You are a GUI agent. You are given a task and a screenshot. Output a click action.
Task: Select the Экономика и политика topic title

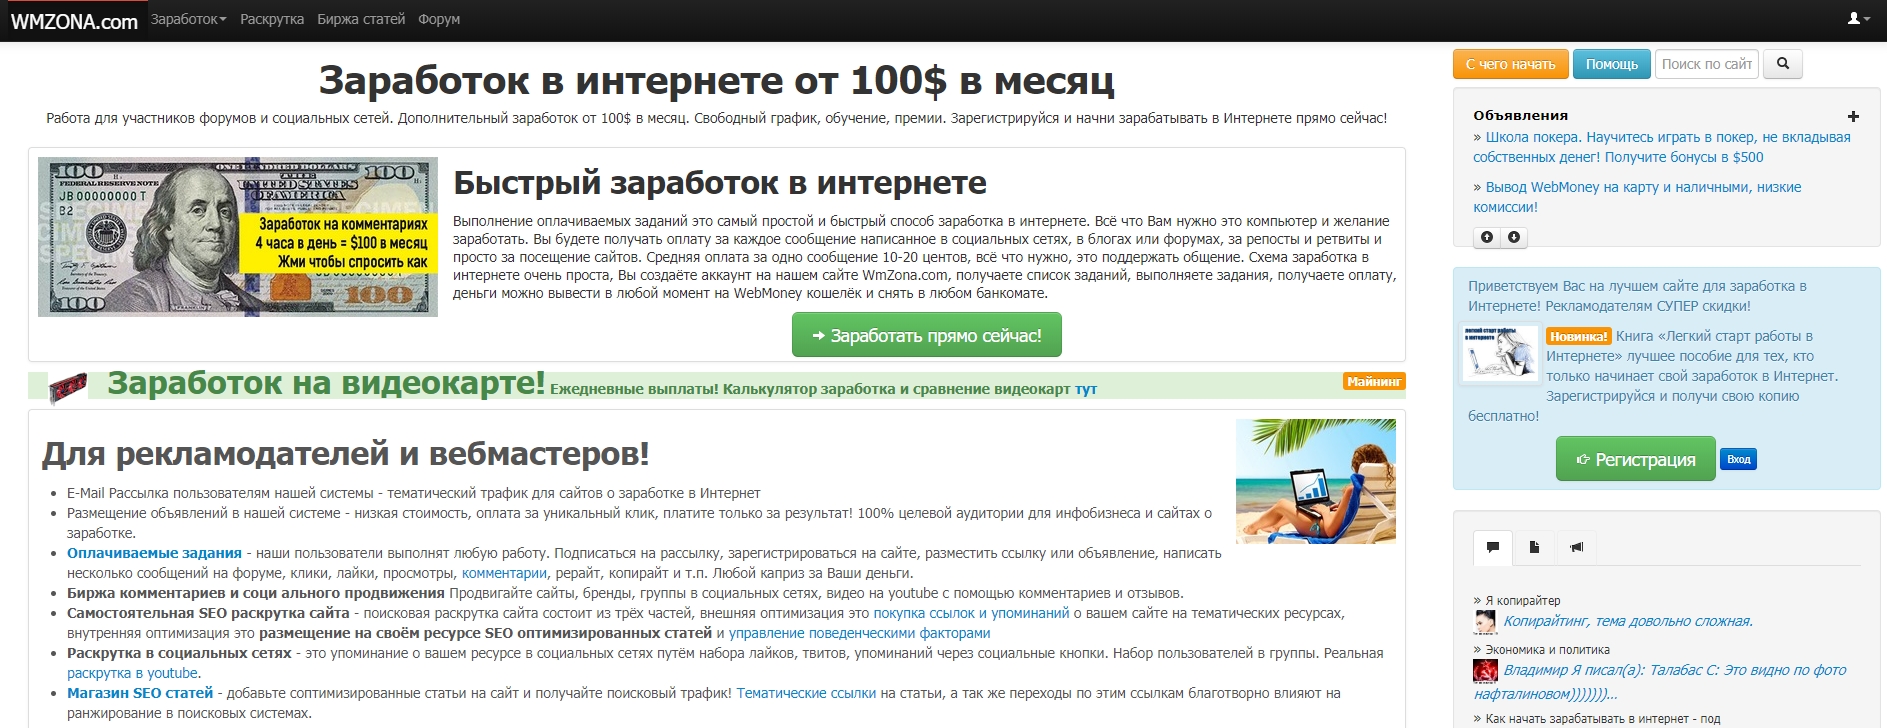point(1547,649)
